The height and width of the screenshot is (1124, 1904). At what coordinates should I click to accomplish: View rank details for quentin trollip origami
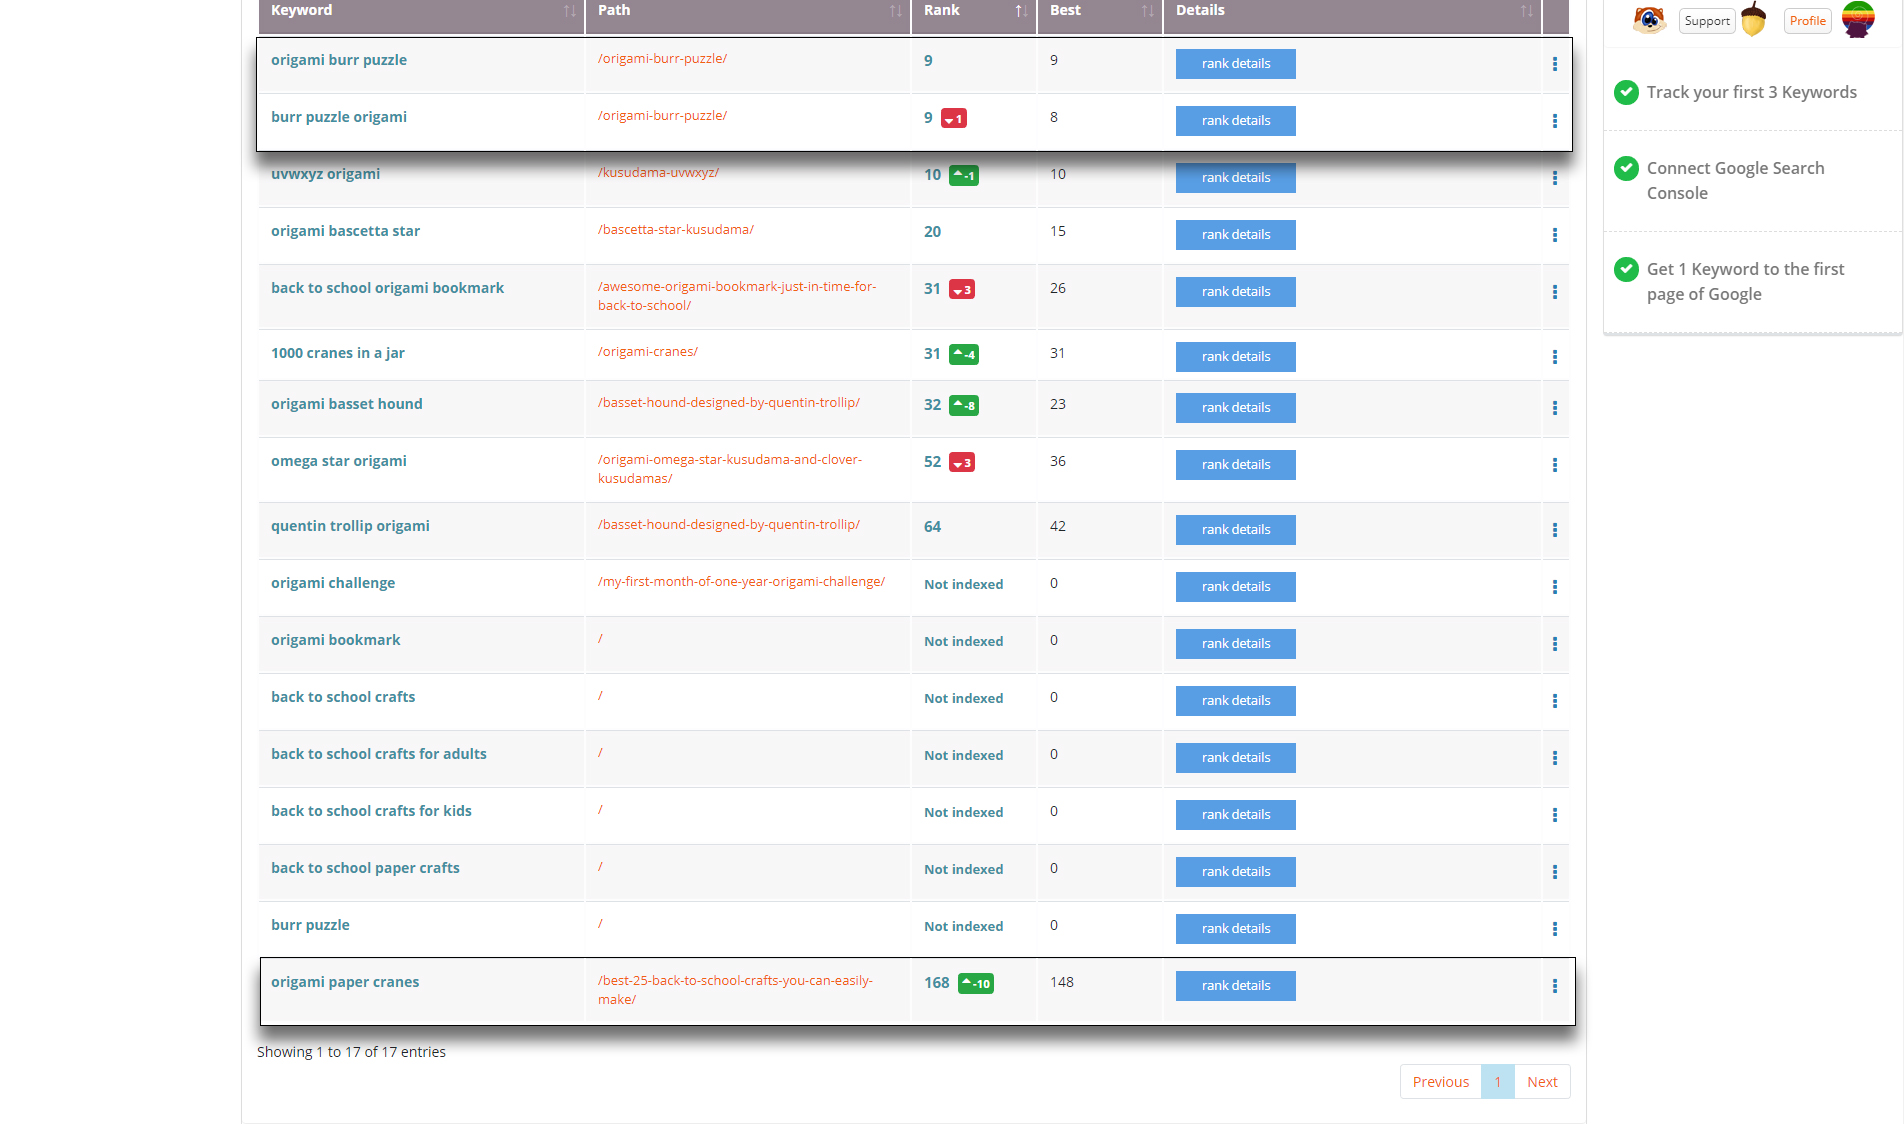1236,530
